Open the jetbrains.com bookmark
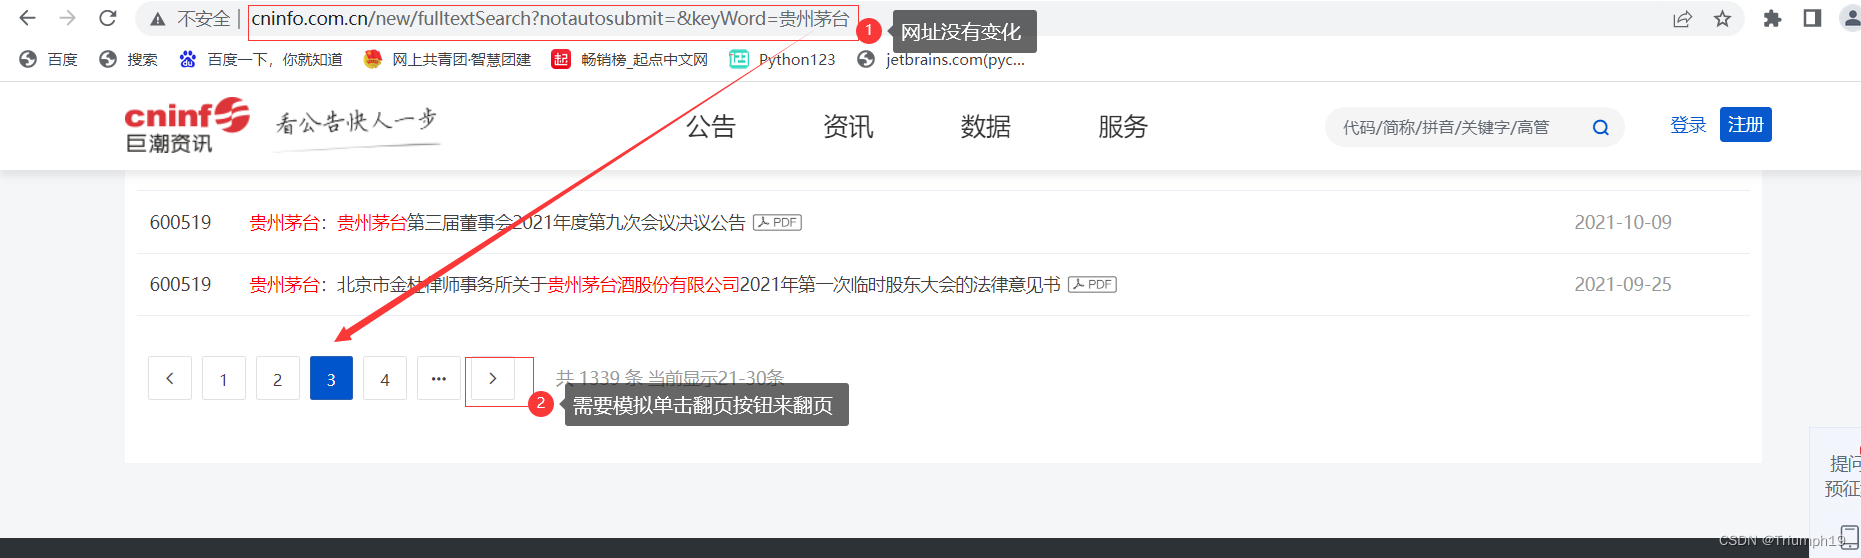Screen dimensions: 1861x558 [x=941, y=60]
